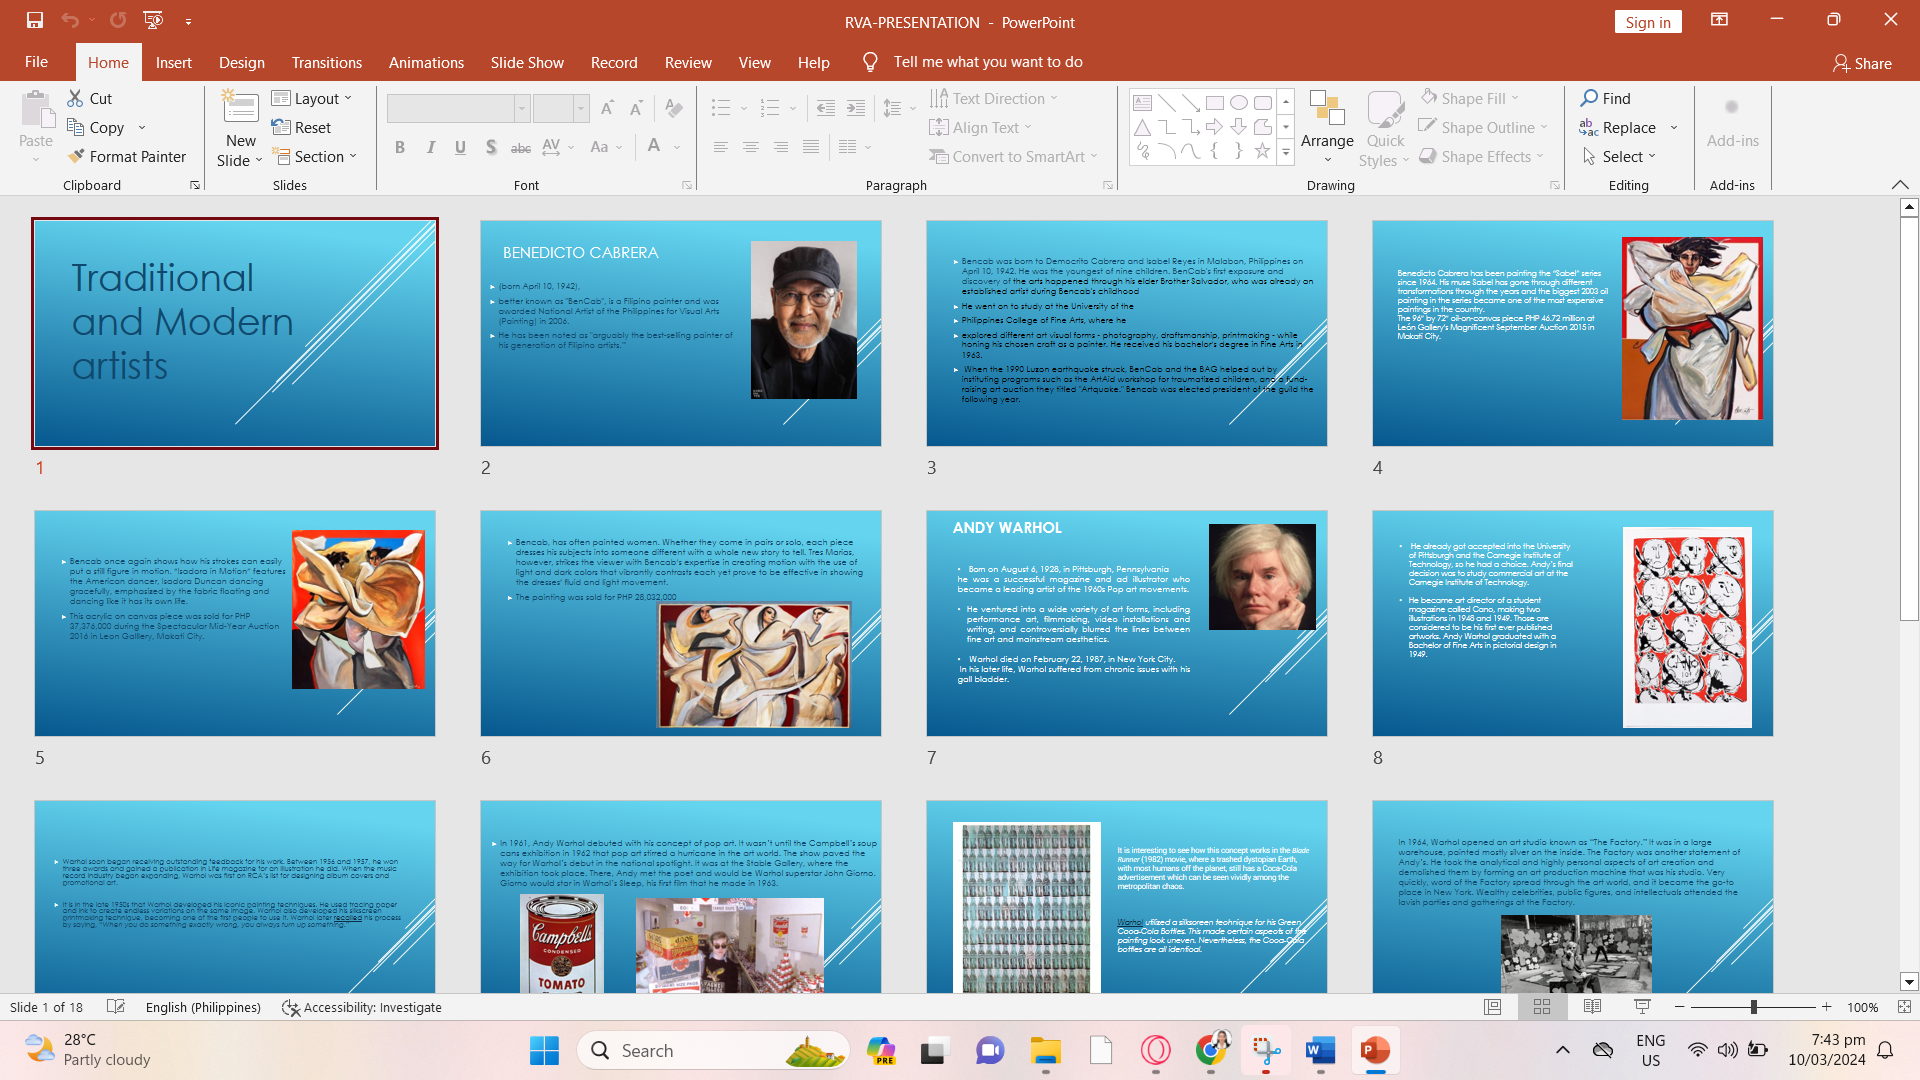This screenshot has height=1080, width=1920.
Task: Open the font size dropdown arrow
Action: tap(581, 108)
